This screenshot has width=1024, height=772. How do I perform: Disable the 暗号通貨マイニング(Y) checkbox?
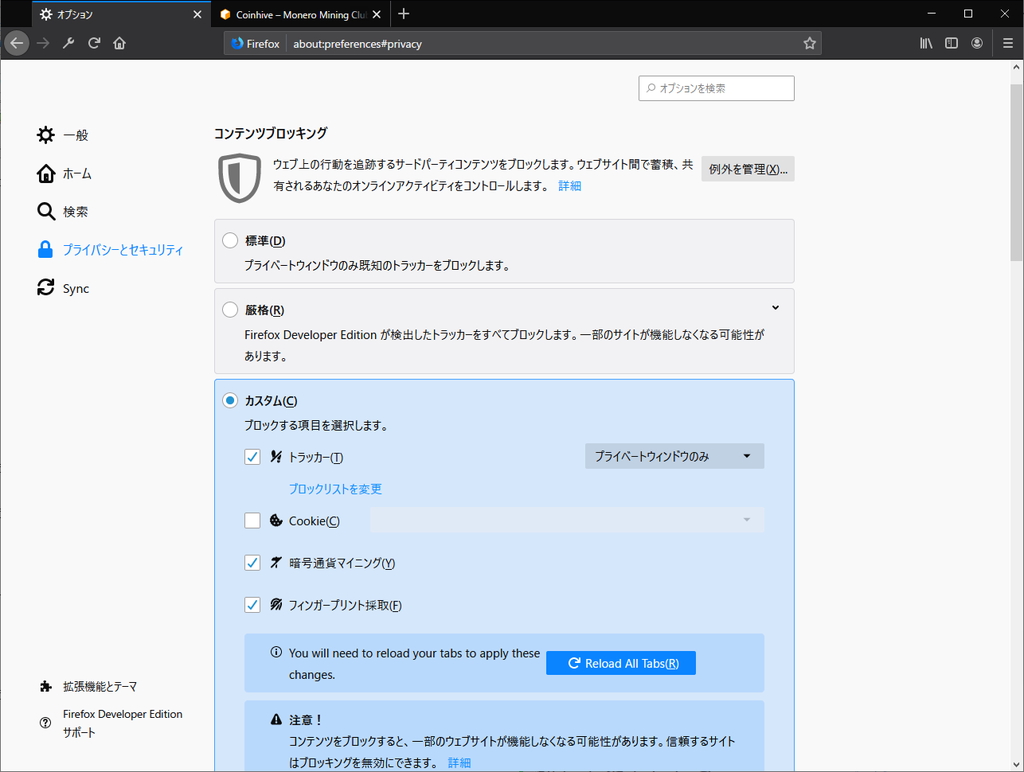tap(251, 562)
